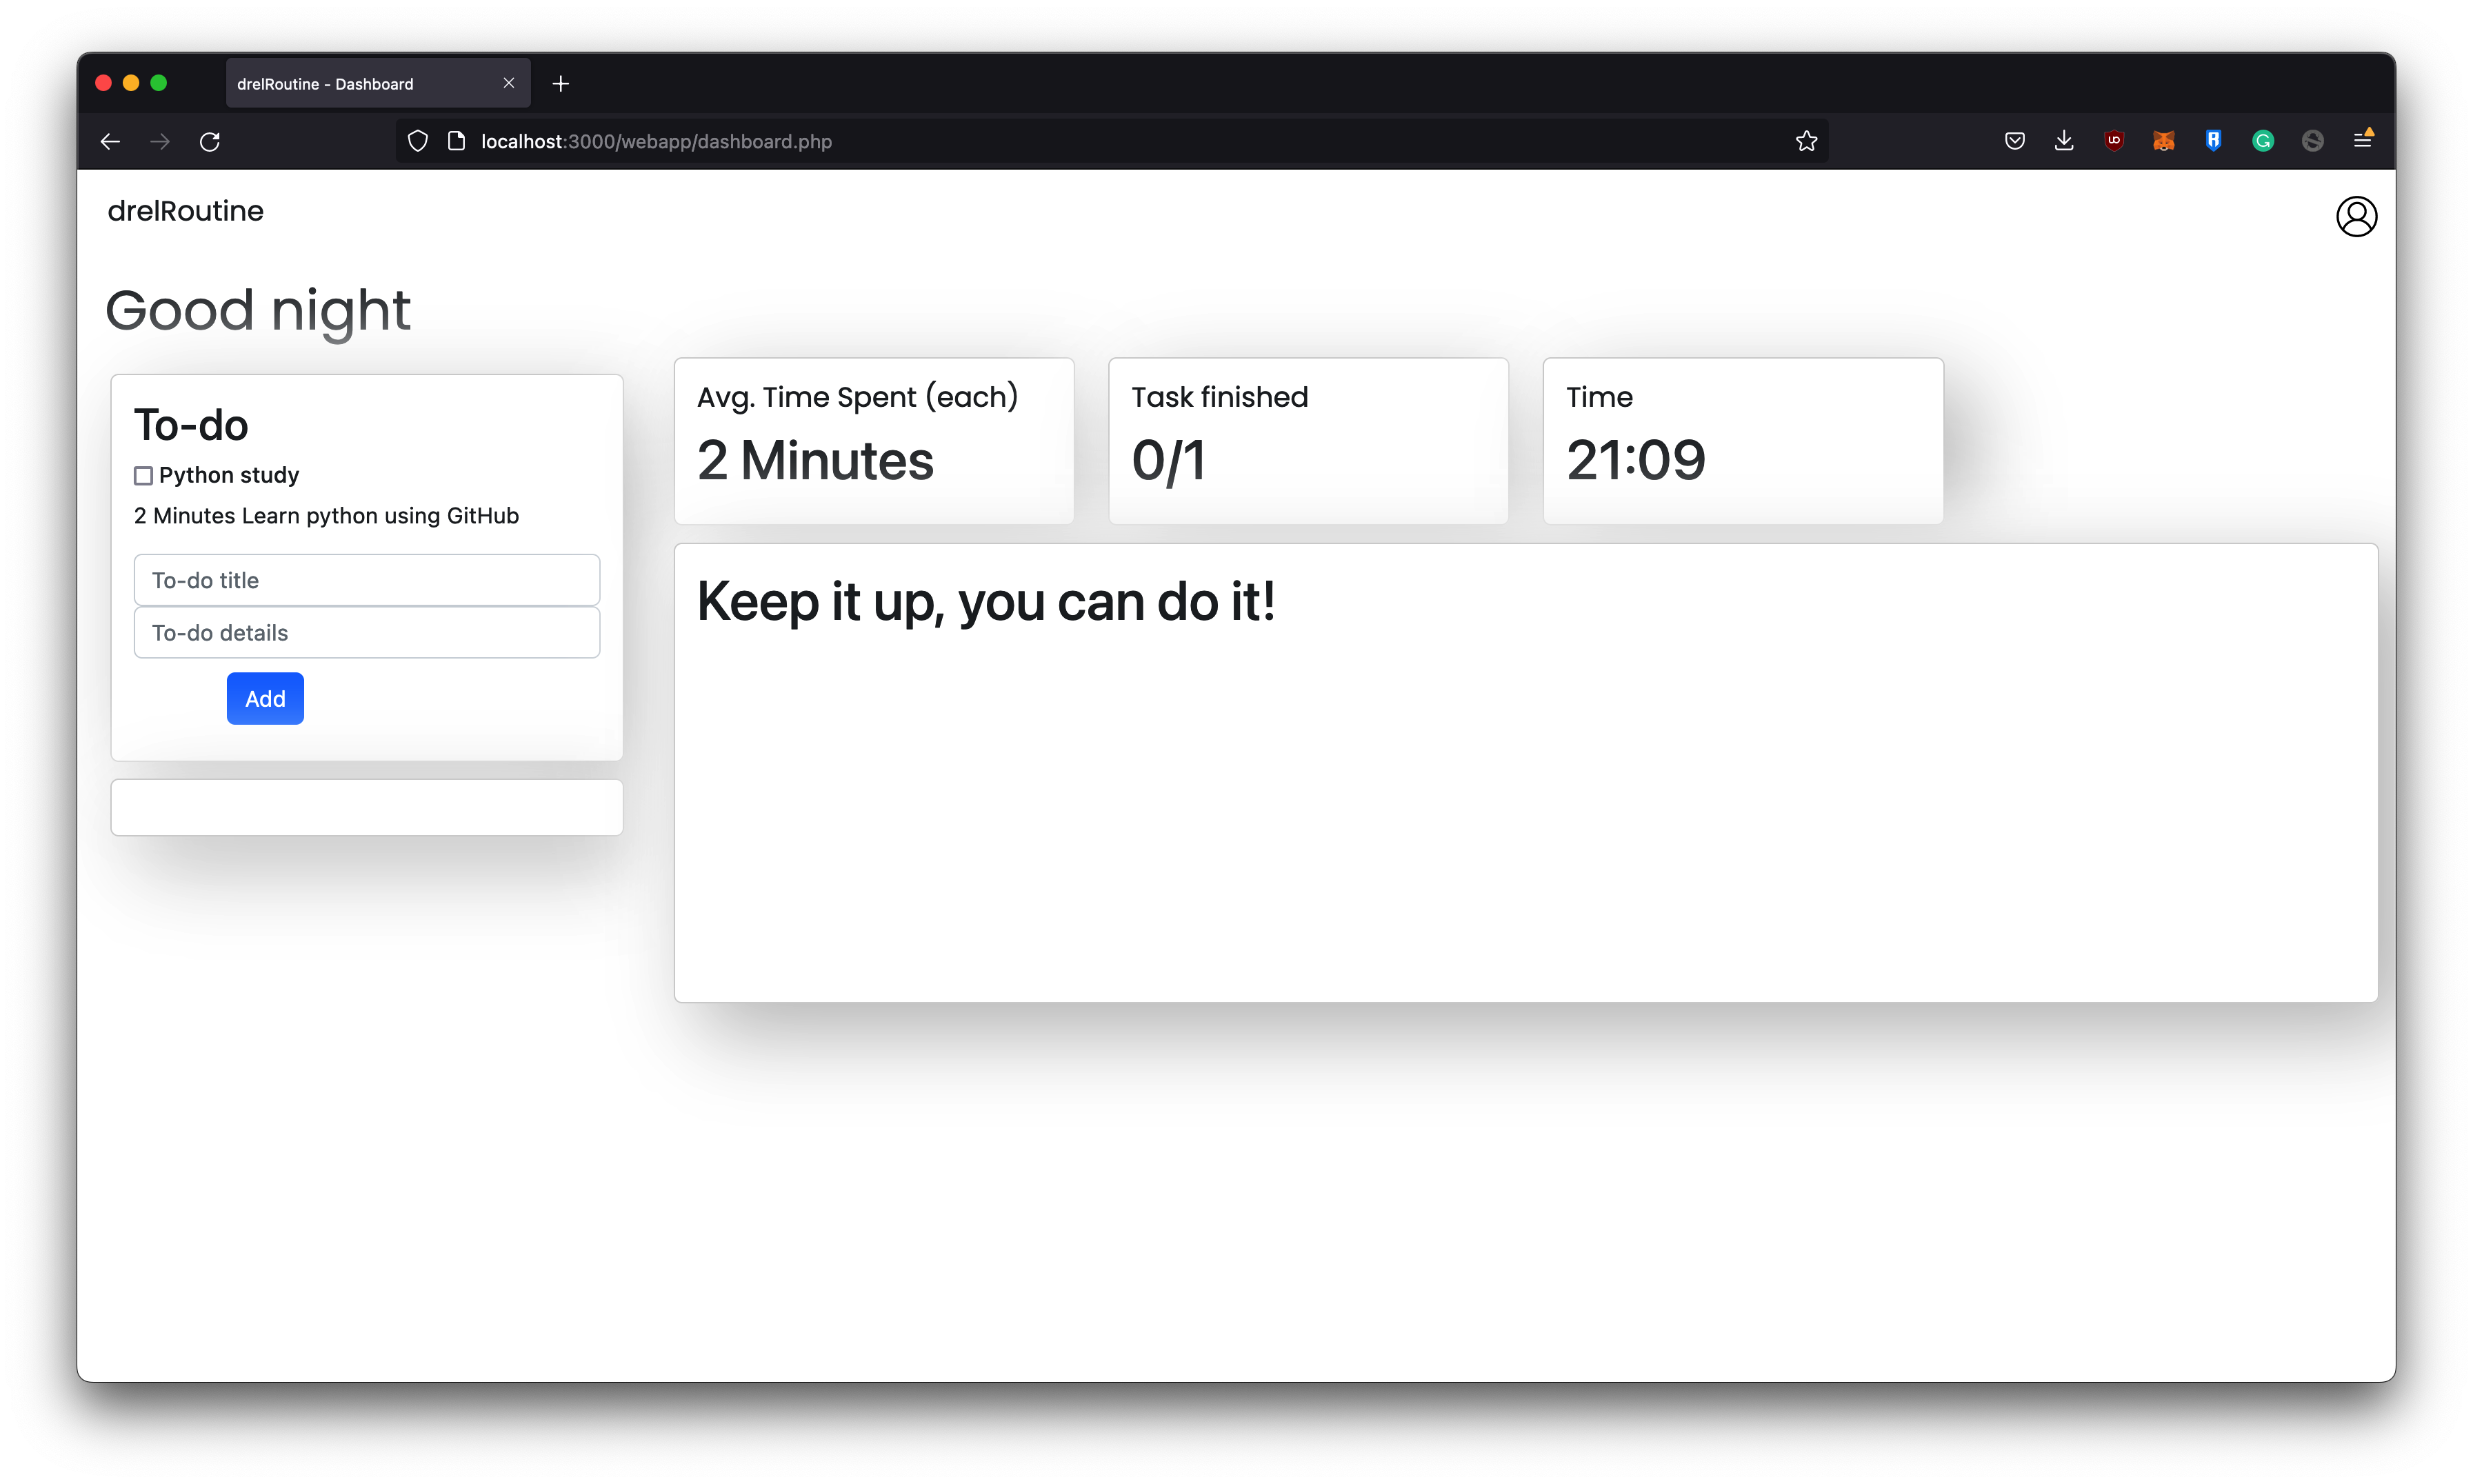Focus the To-do title field
Screen dimensions: 2473x1484
tap(366, 580)
